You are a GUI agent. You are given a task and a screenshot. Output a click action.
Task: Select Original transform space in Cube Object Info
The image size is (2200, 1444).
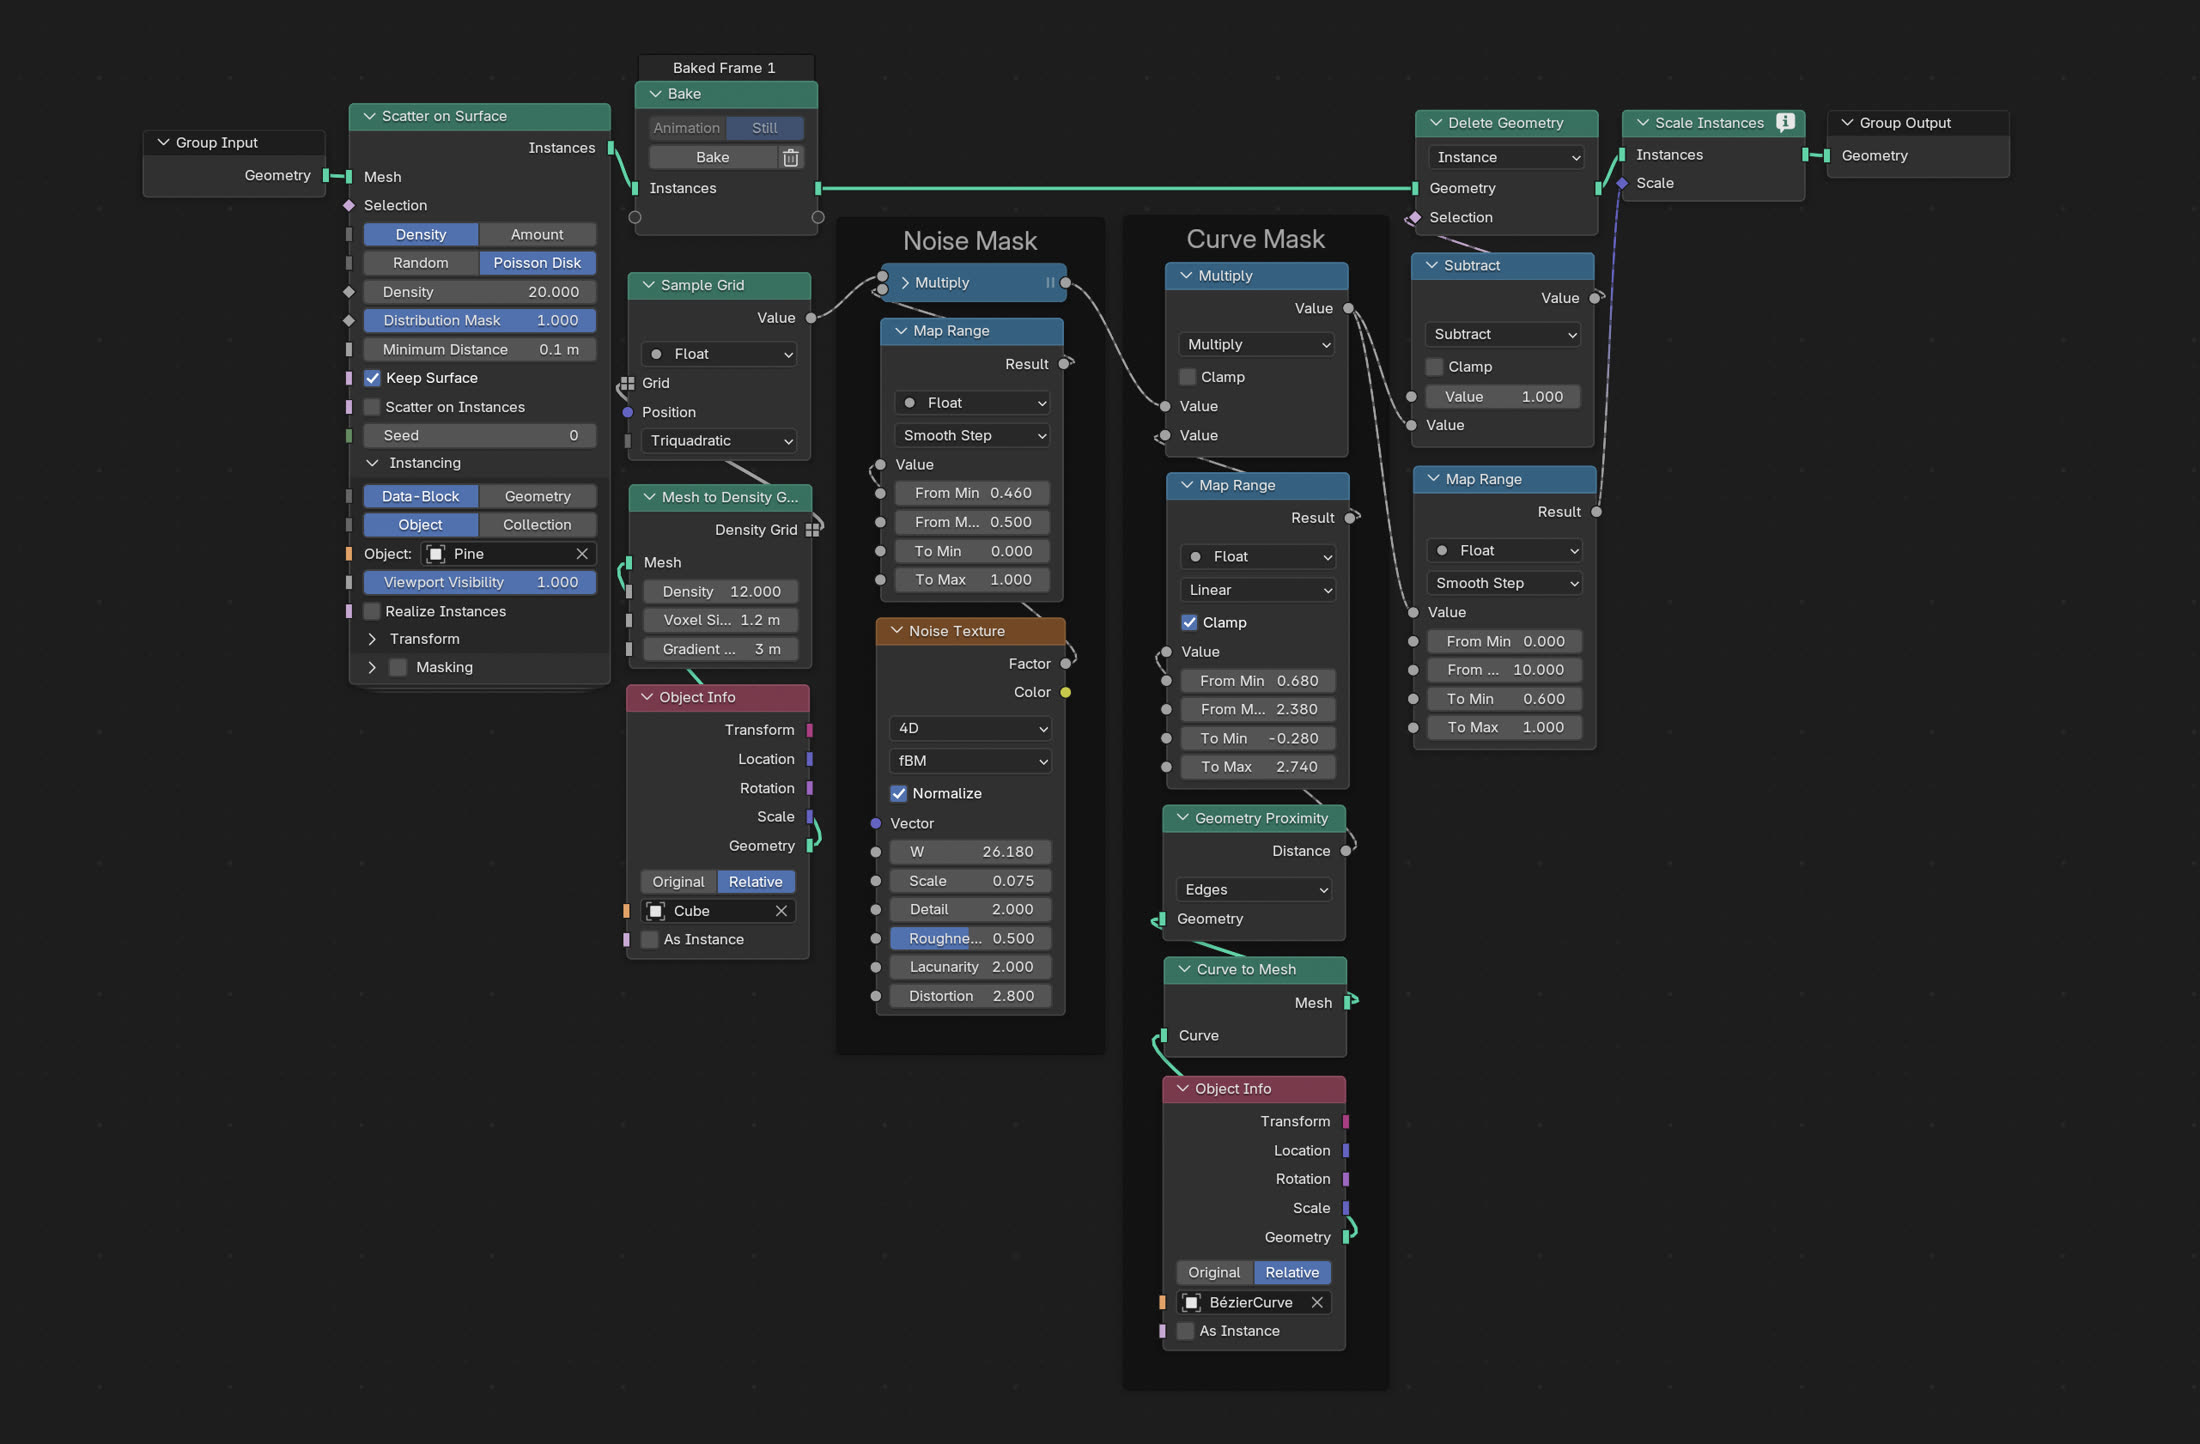(x=678, y=882)
